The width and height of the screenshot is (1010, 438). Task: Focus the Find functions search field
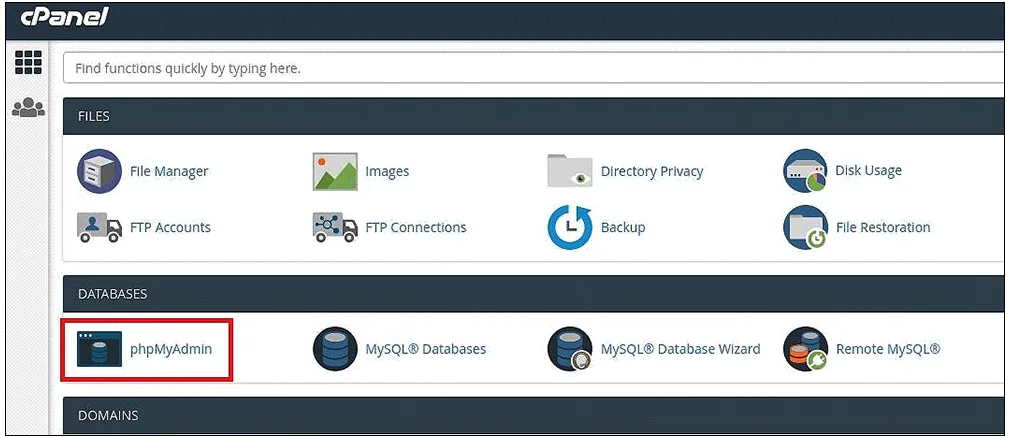[x=533, y=68]
